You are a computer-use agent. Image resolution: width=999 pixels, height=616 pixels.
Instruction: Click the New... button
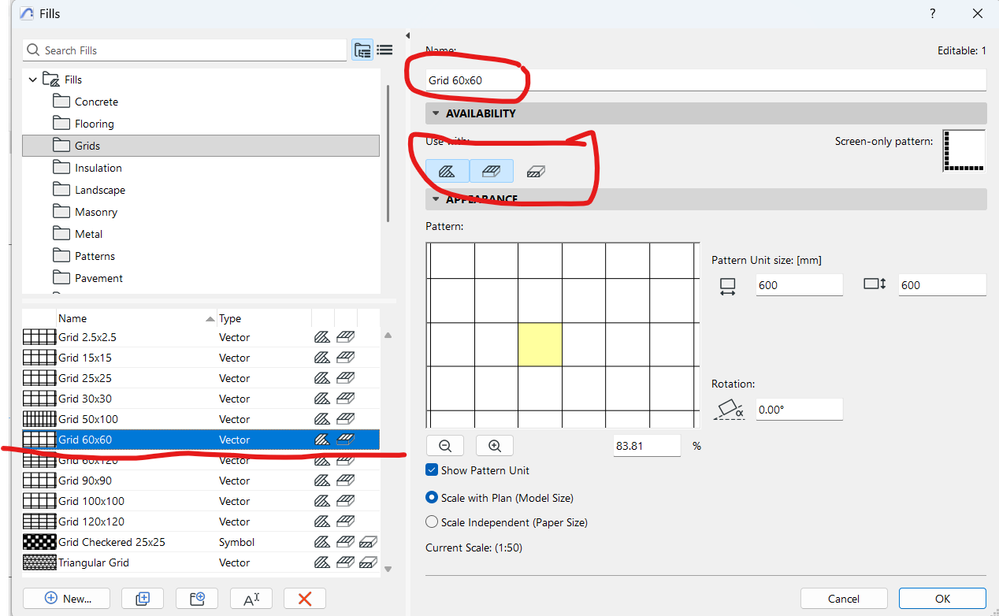pyautogui.click(x=67, y=599)
